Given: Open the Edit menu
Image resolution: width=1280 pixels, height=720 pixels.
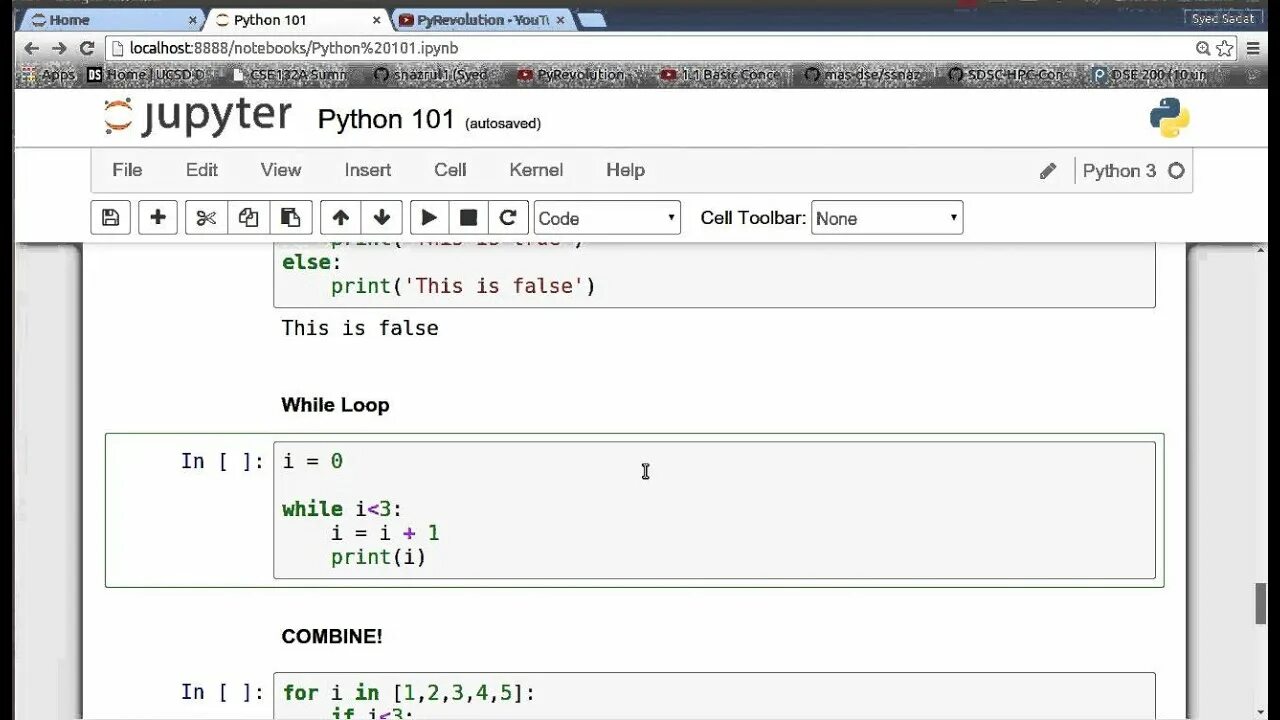Looking at the screenshot, I should tap(202, 170).
